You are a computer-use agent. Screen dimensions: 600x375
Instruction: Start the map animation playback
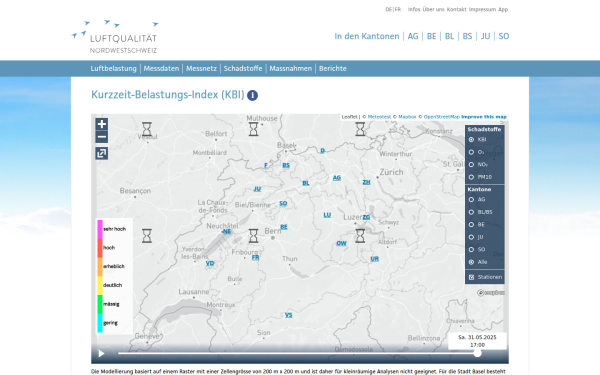[x=101, y=354]
